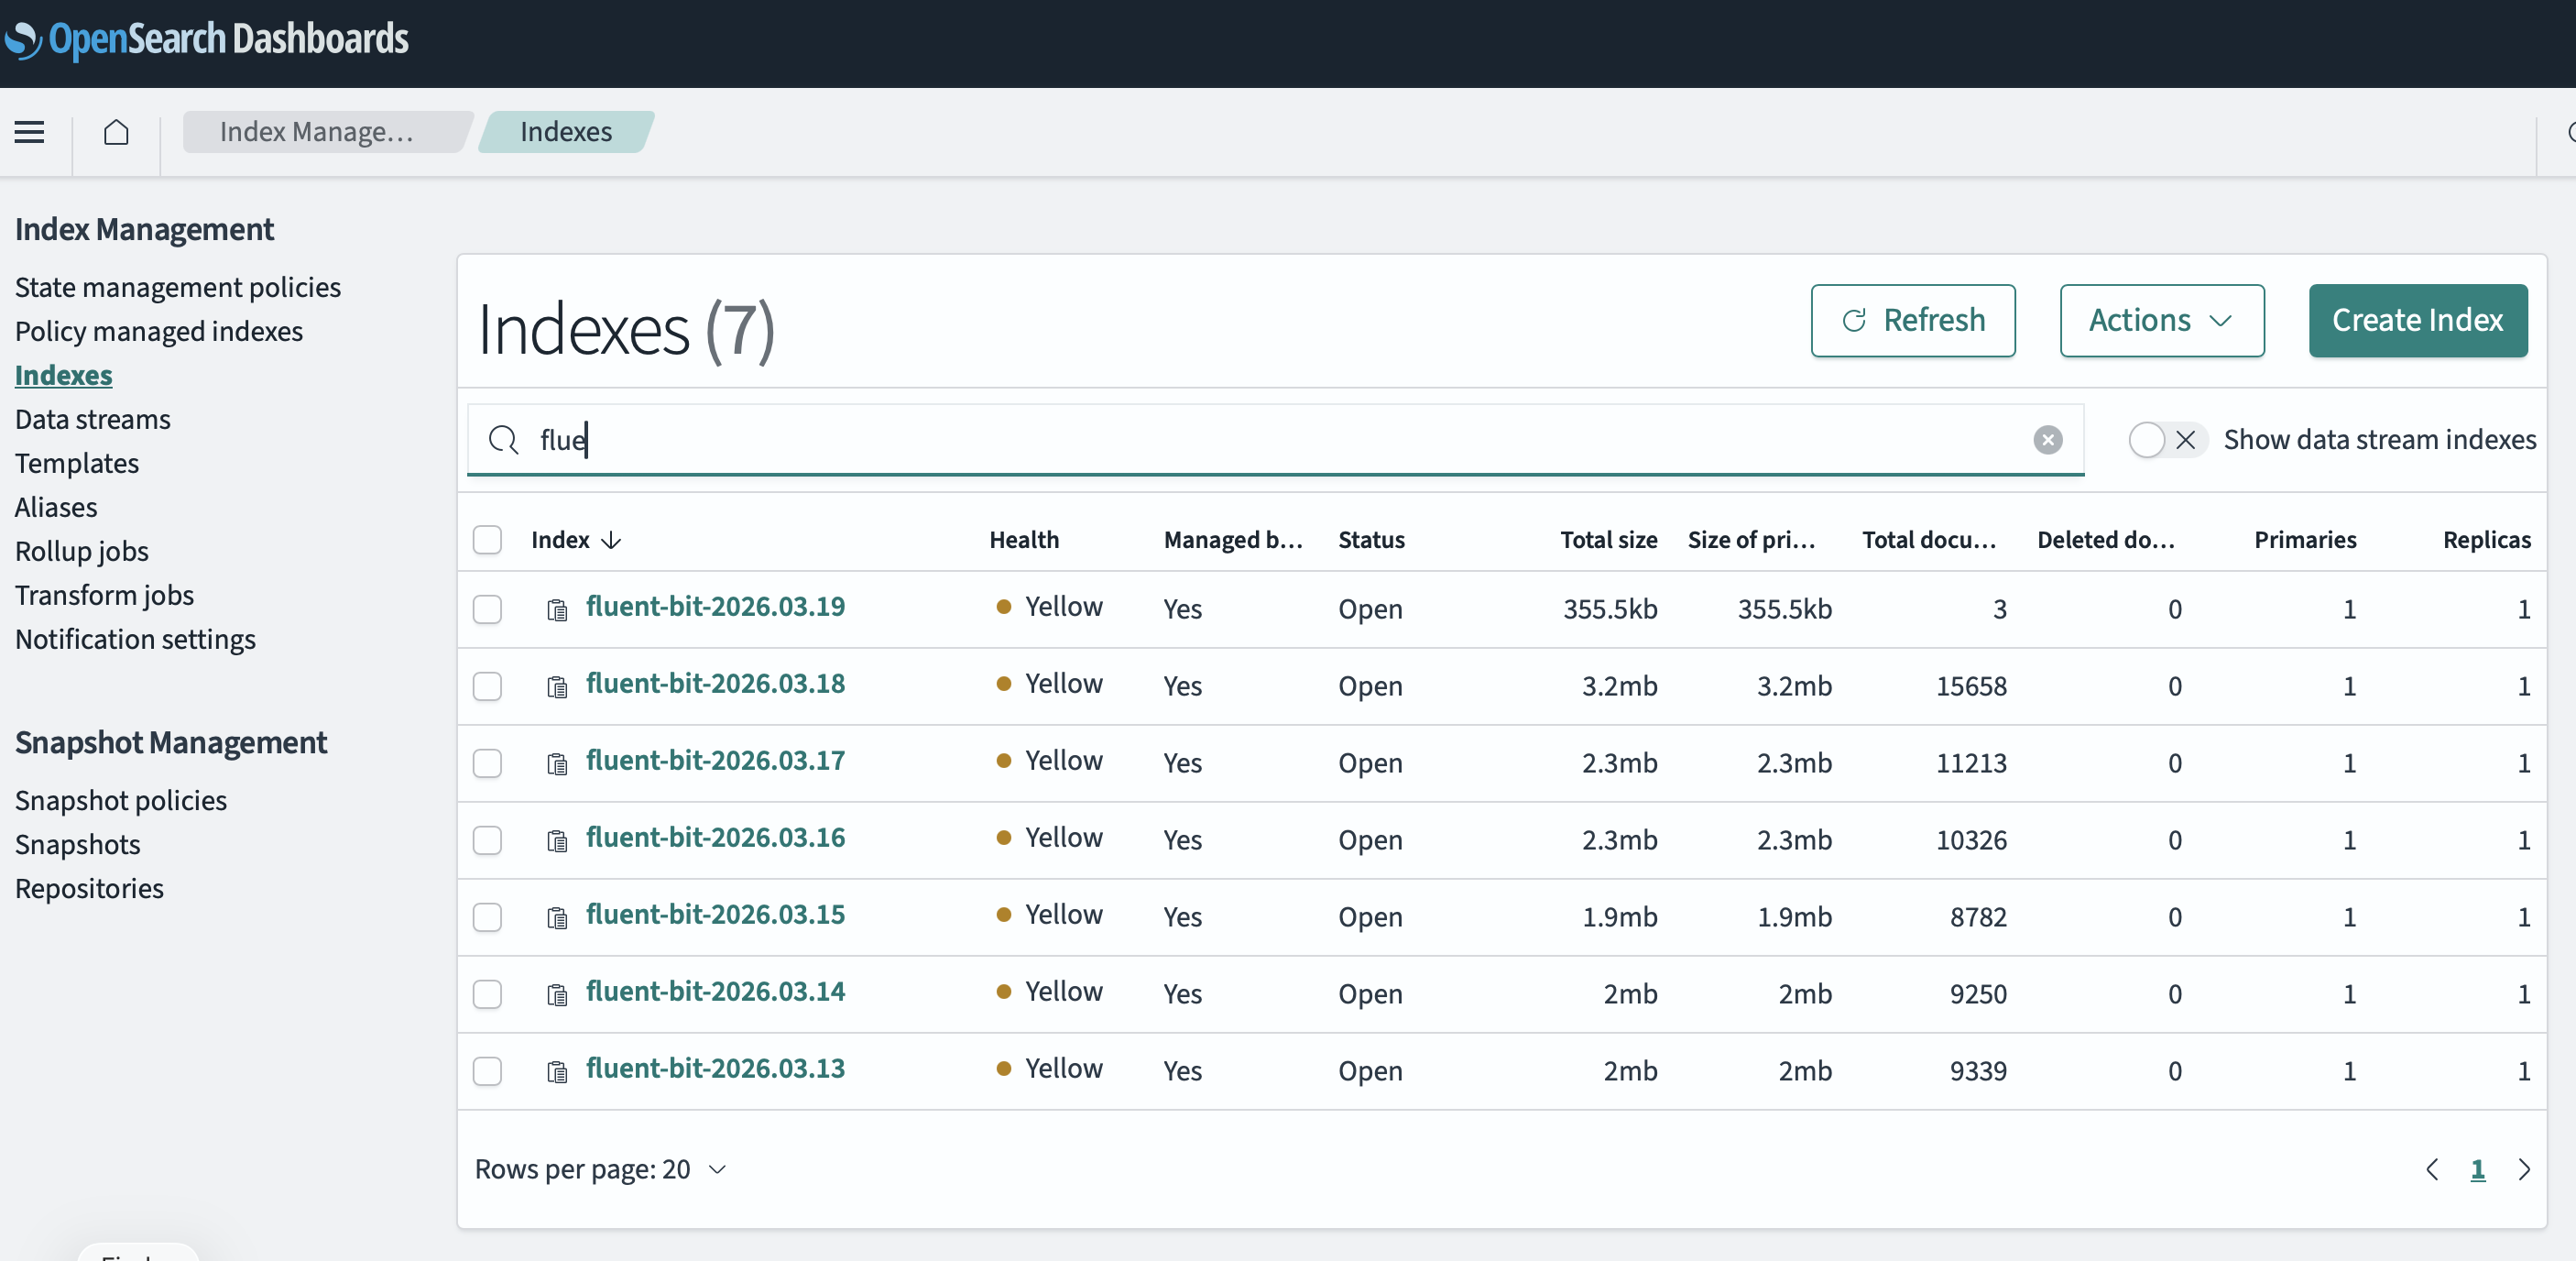Image resolution: width=2576 pixels, height=1261 pixels.
Task: Open fluent-bit-2026.03.16 index link
Action: coord(715,838)
